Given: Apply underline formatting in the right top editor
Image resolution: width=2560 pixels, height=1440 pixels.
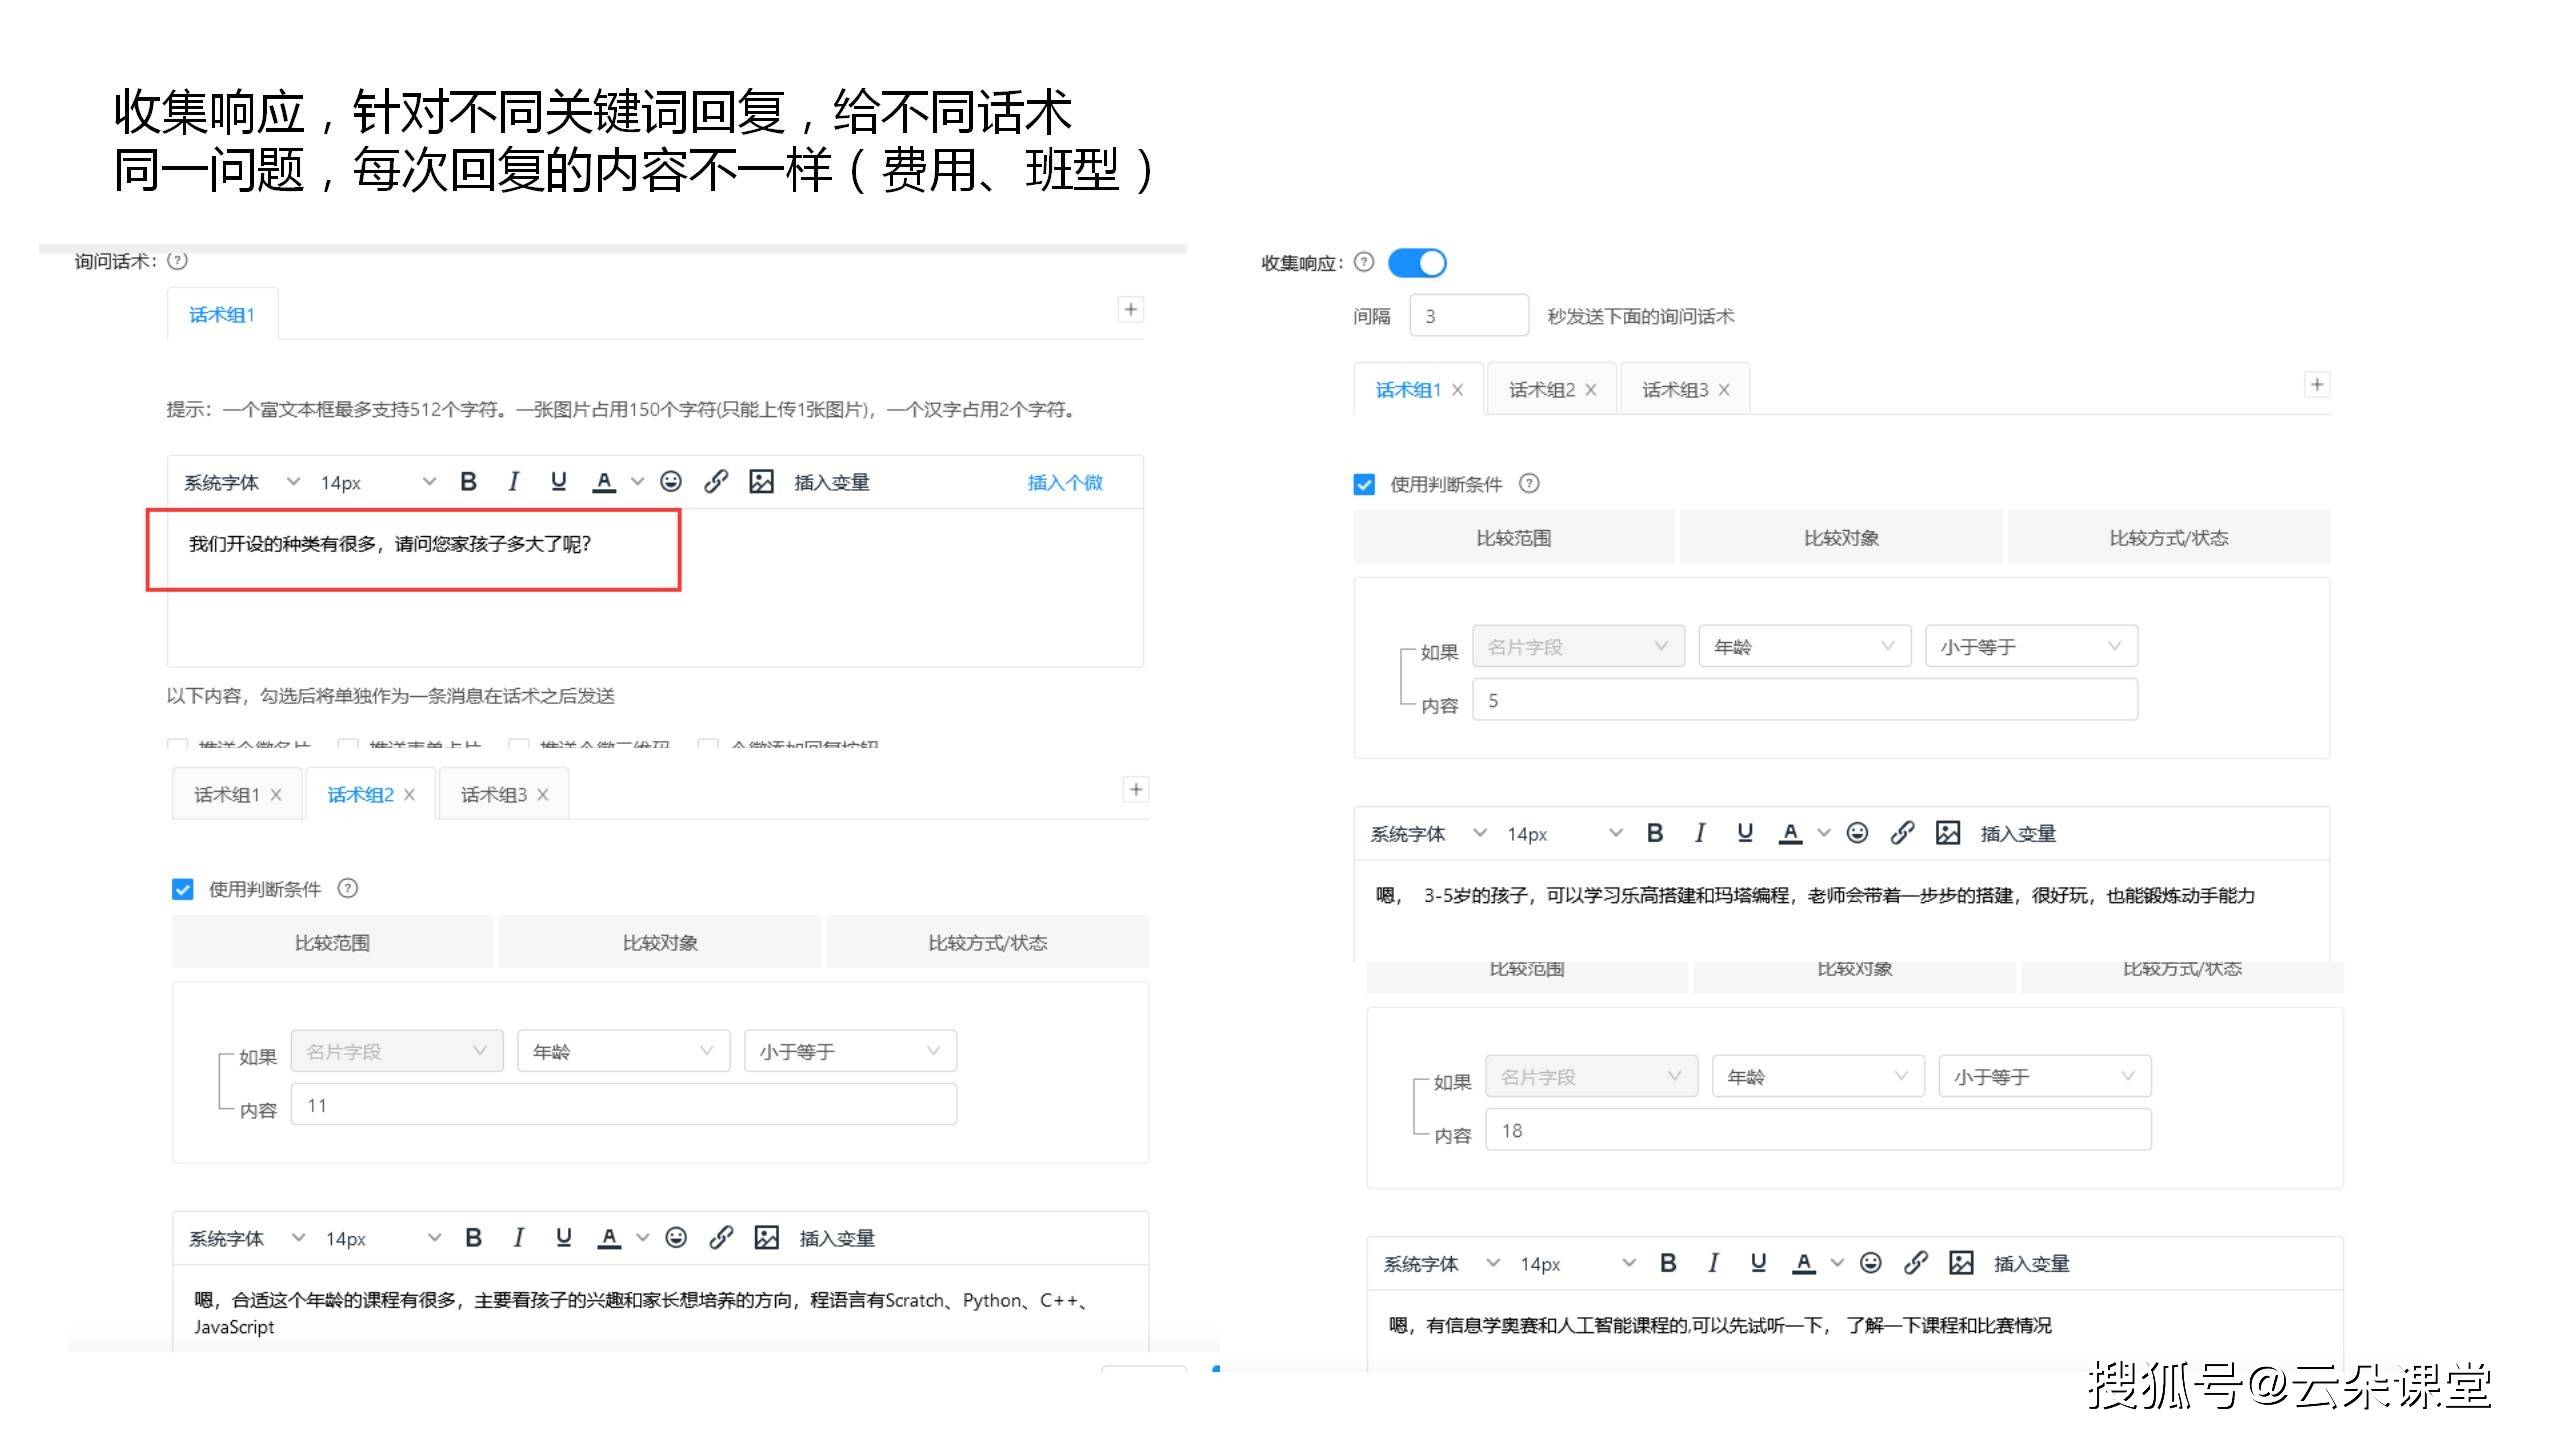Looking at the screenshot, I should tap(1745, 833).
